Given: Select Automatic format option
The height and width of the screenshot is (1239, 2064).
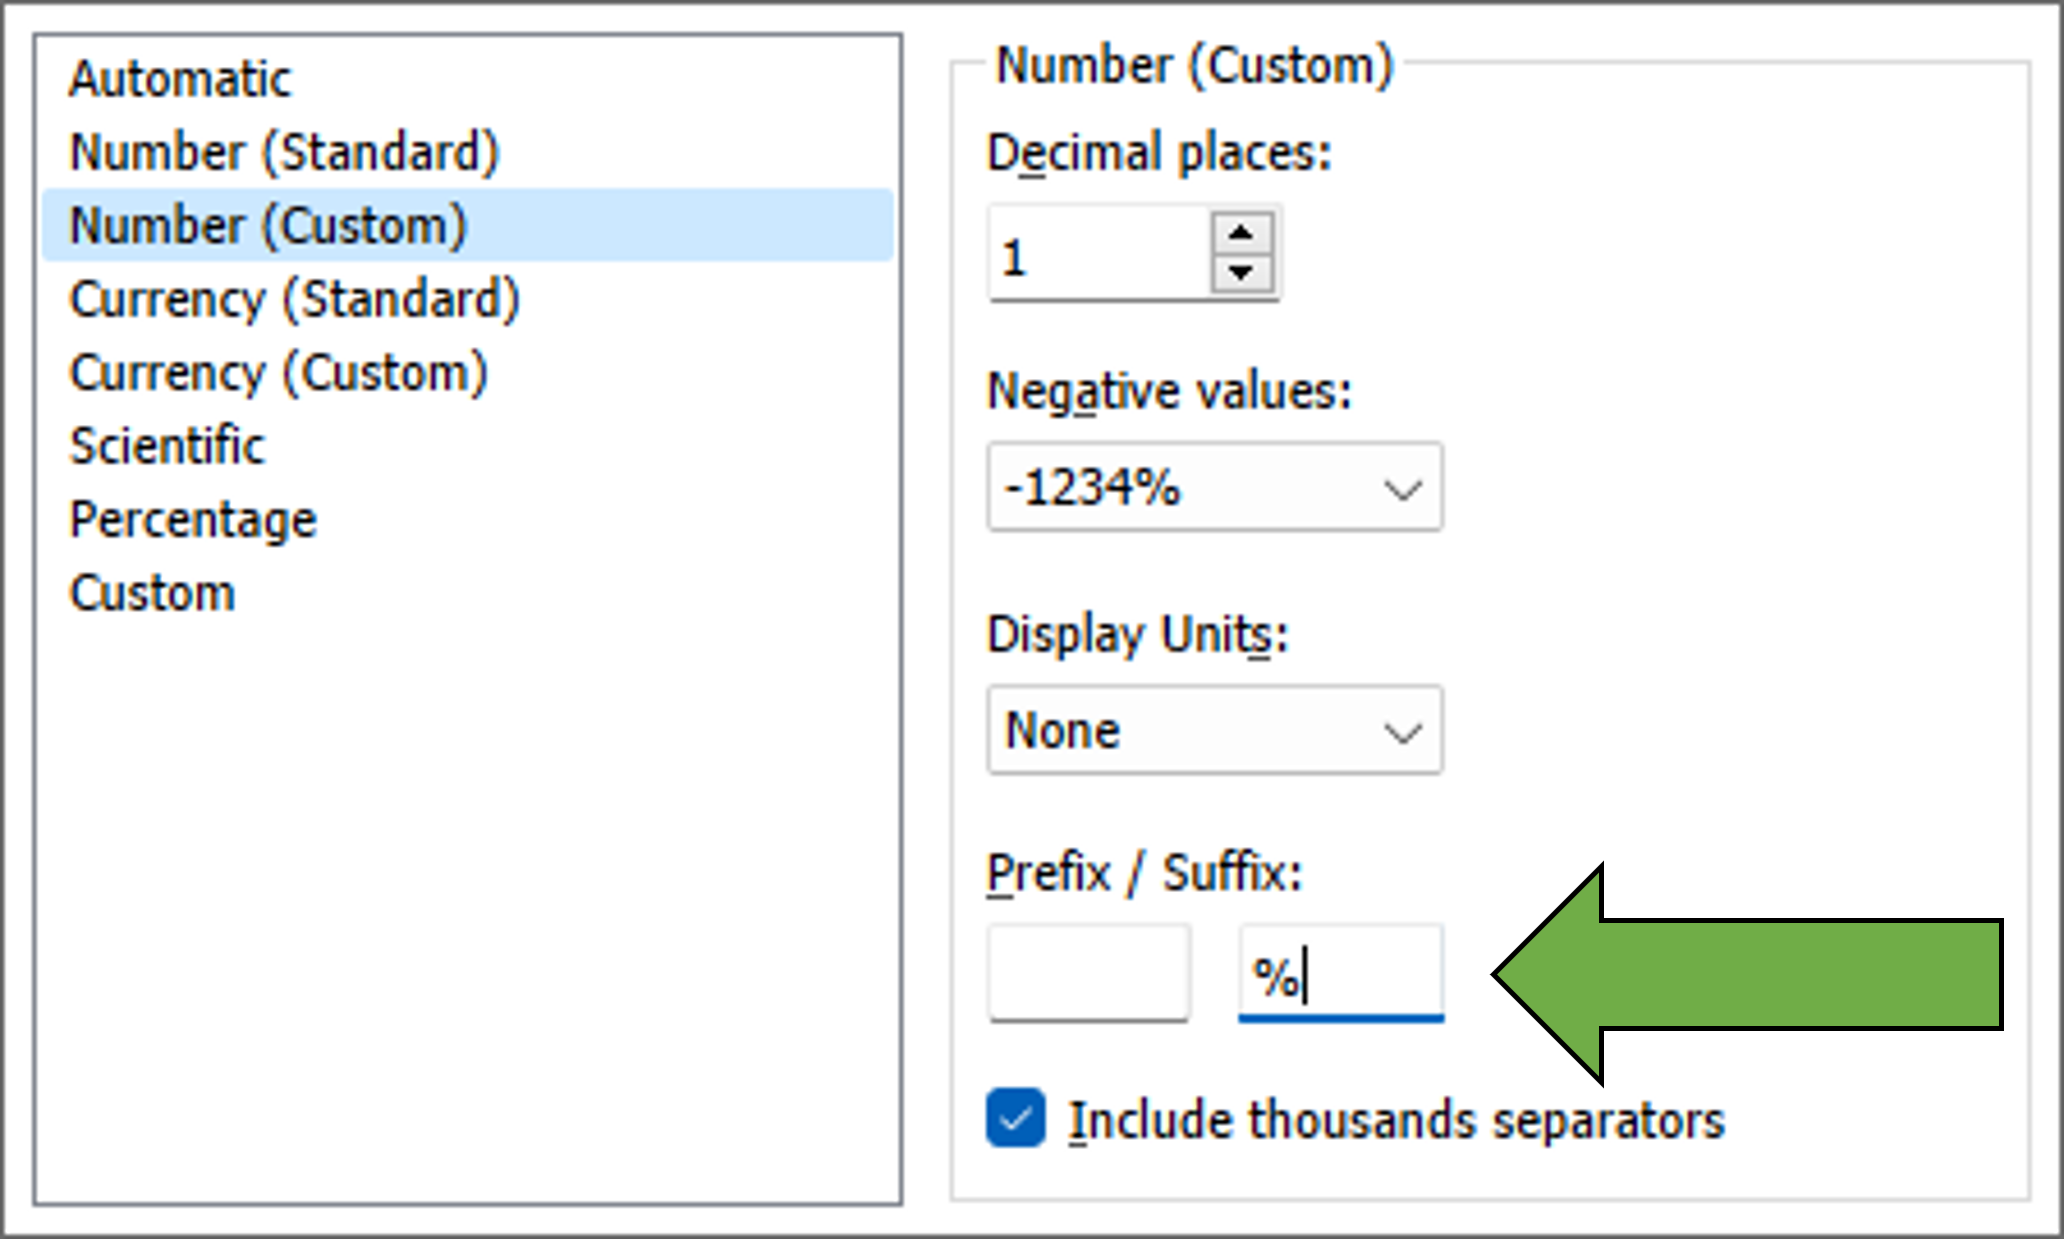Looking at the screenshot, I should click(x=180, y=79).
